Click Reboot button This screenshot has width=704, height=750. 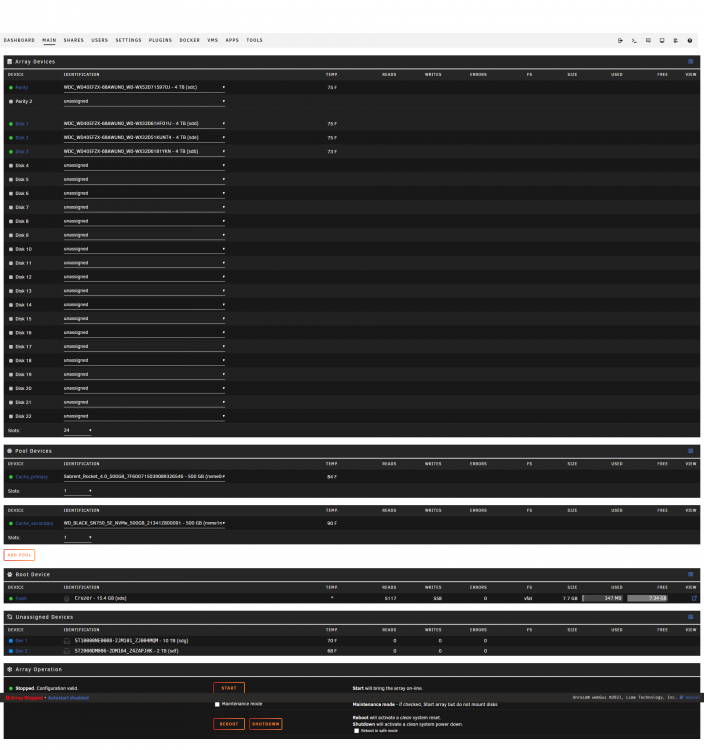pos(229,724)
